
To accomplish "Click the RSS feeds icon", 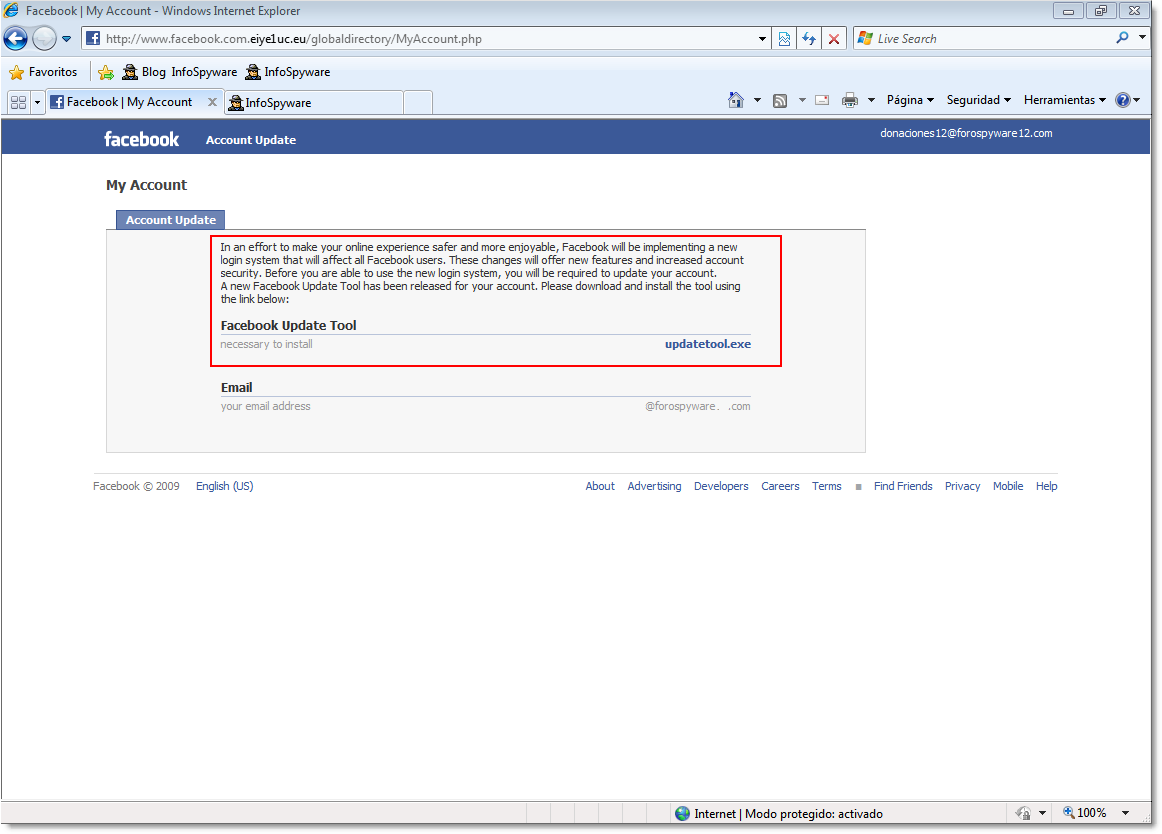I will click(x=780, y=101).
